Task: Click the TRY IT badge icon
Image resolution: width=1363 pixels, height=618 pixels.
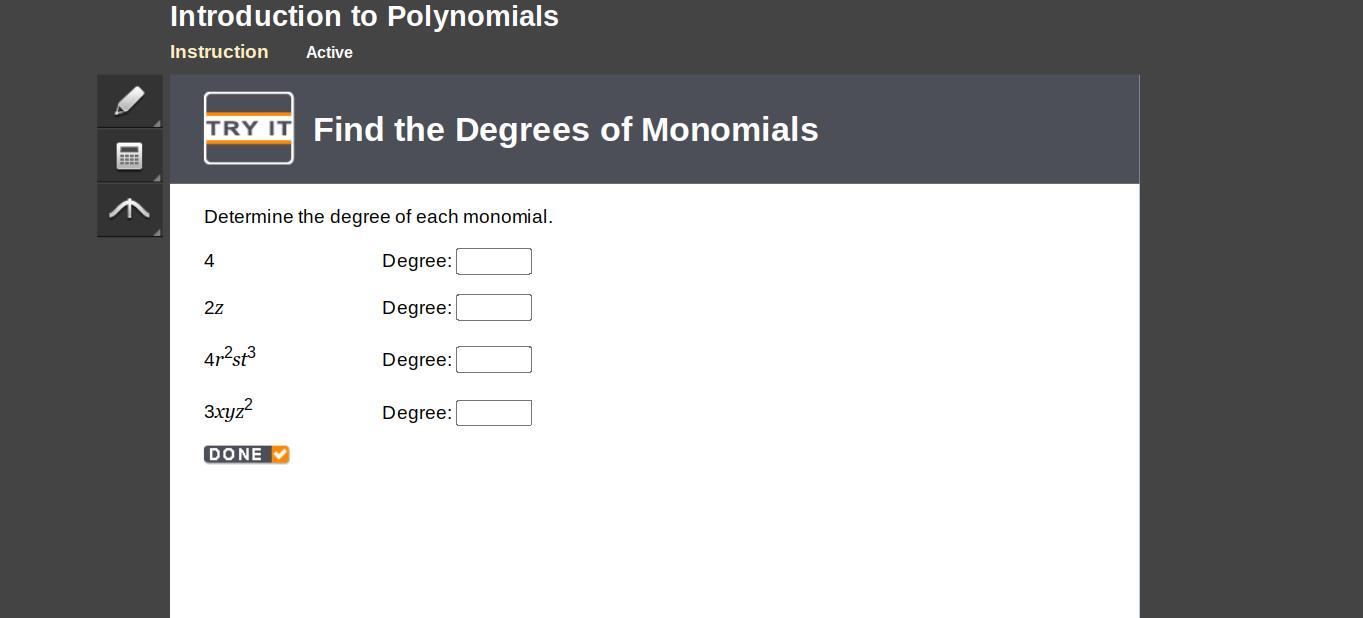Action: pyautogui.click(x=249, y=128)
